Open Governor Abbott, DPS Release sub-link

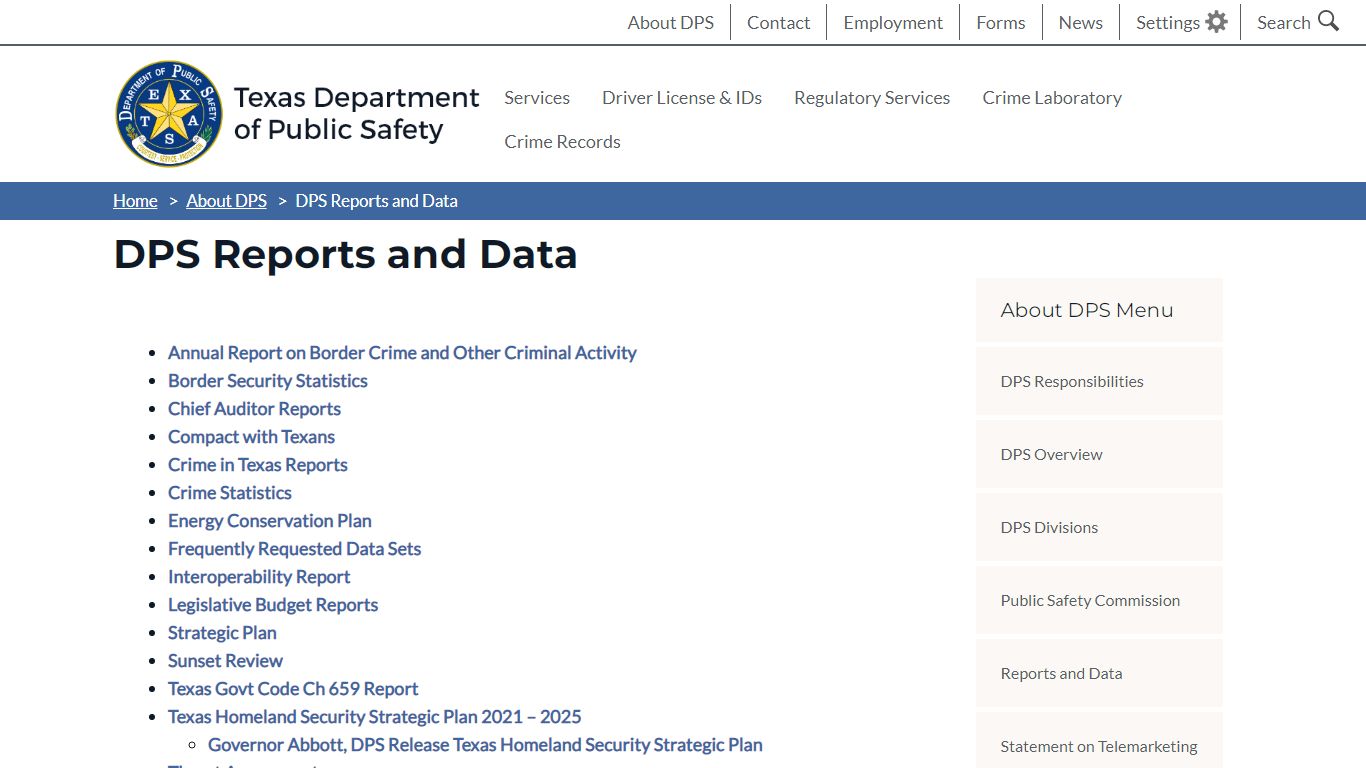[x=485, y=744]
